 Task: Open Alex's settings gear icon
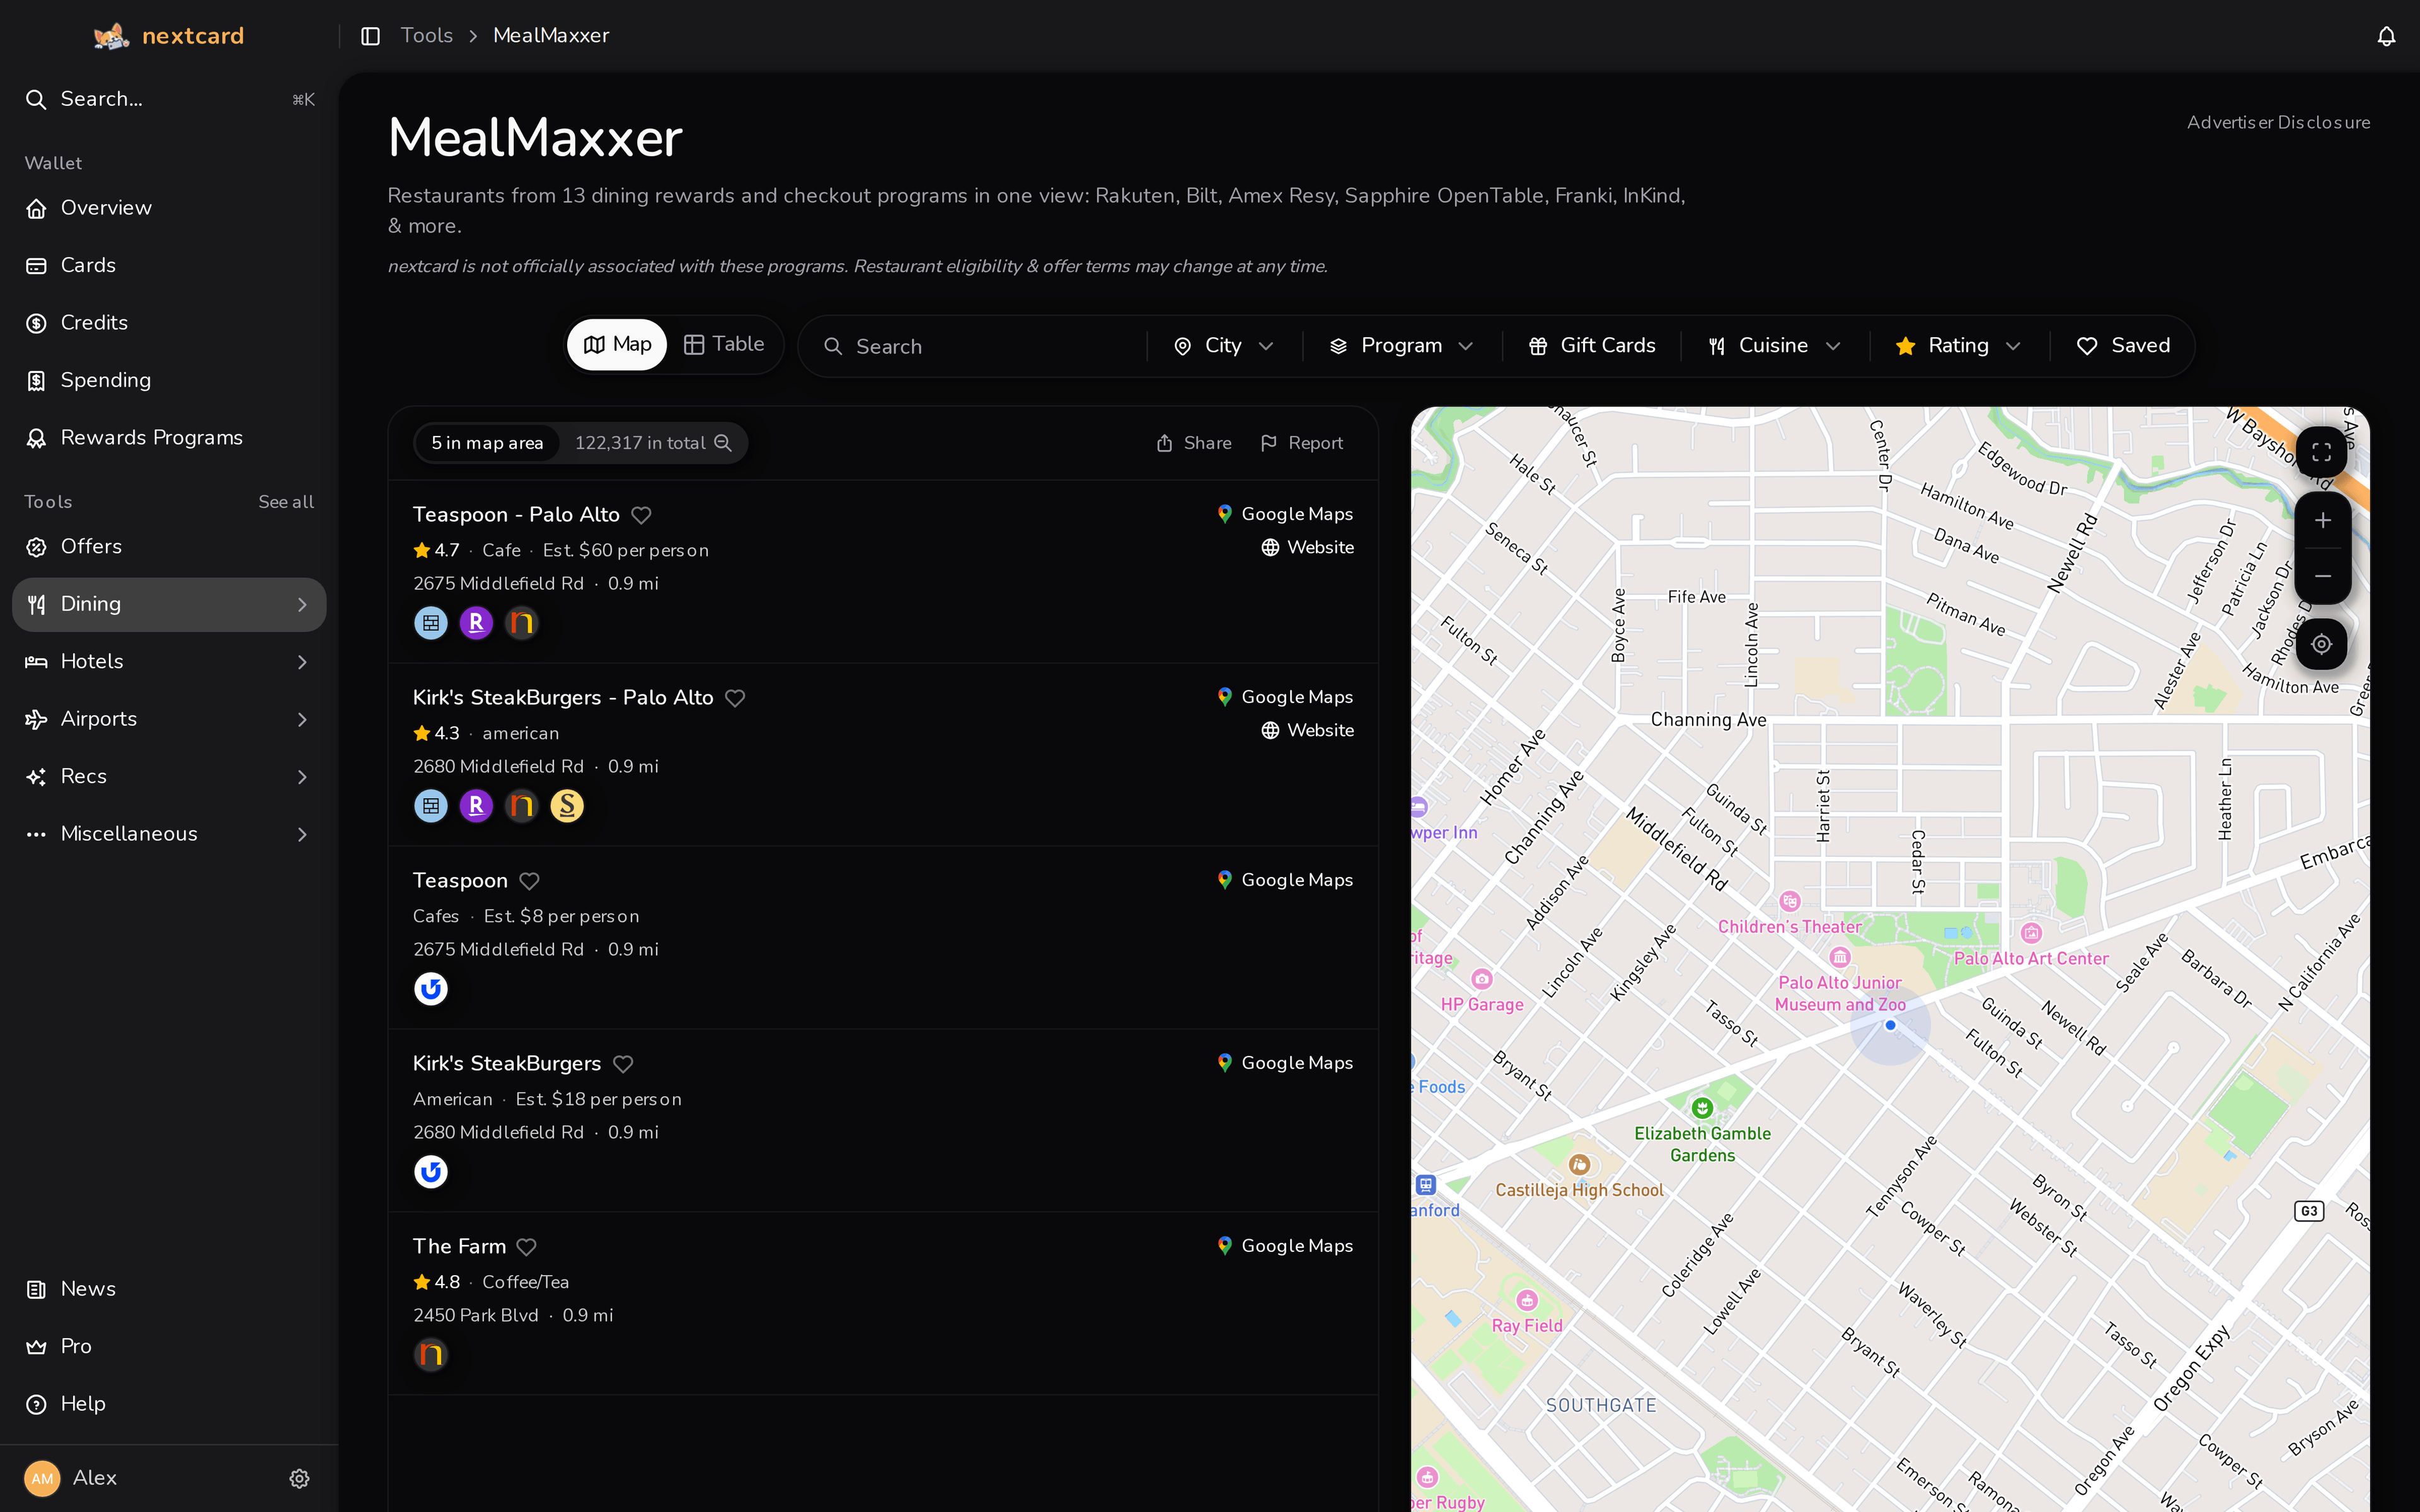point(299,1478)
